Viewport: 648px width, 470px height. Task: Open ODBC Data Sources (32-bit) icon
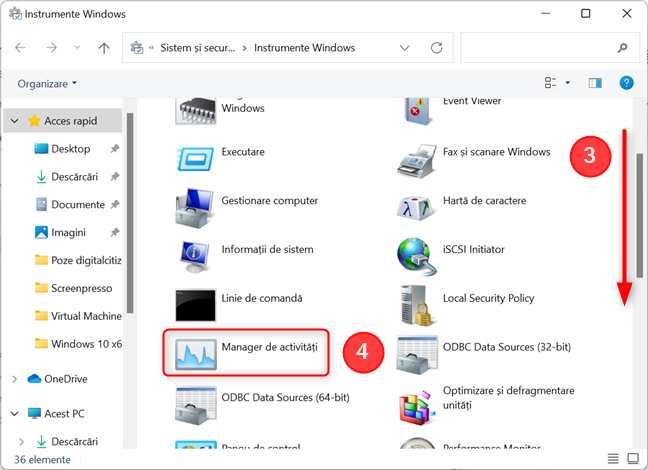tap(417, 355)
